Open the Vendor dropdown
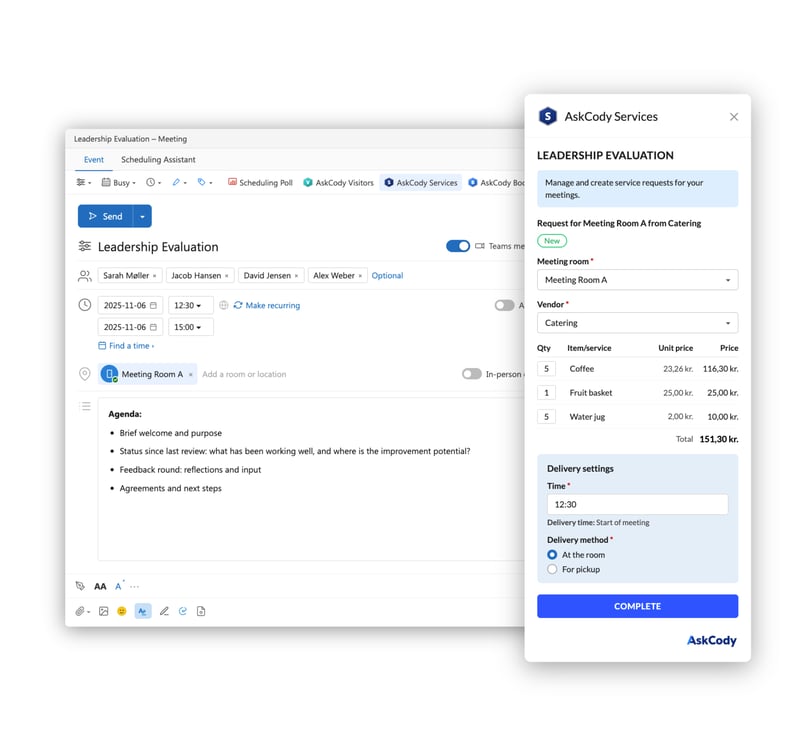Screen dimensions: 800x756 [x=637, y=323]
